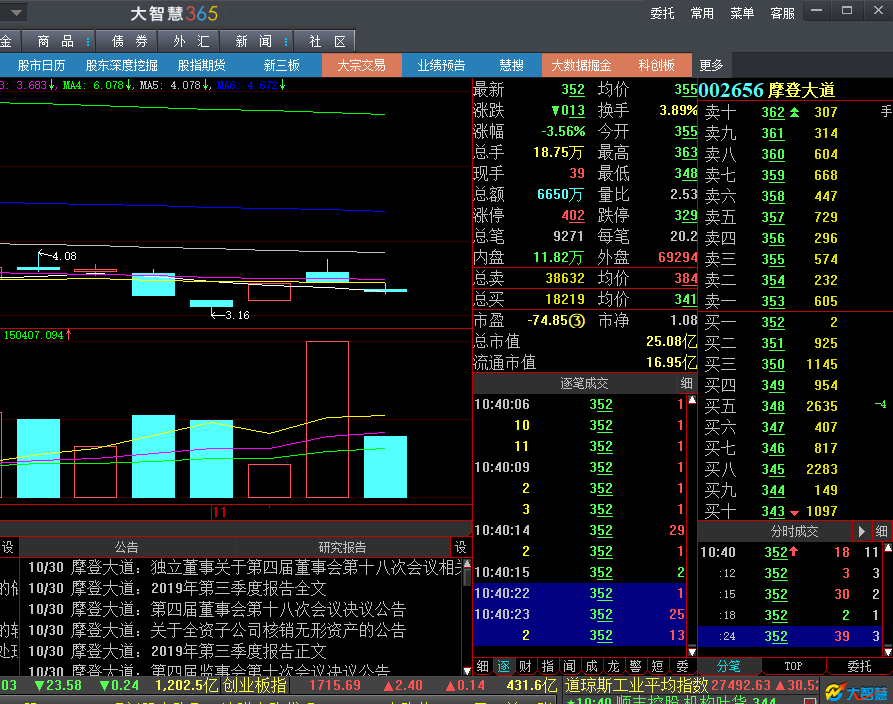The image size is (893, 704).
Task: Click the play arrow beside 分时成交
Action: [x=861, y=531]
